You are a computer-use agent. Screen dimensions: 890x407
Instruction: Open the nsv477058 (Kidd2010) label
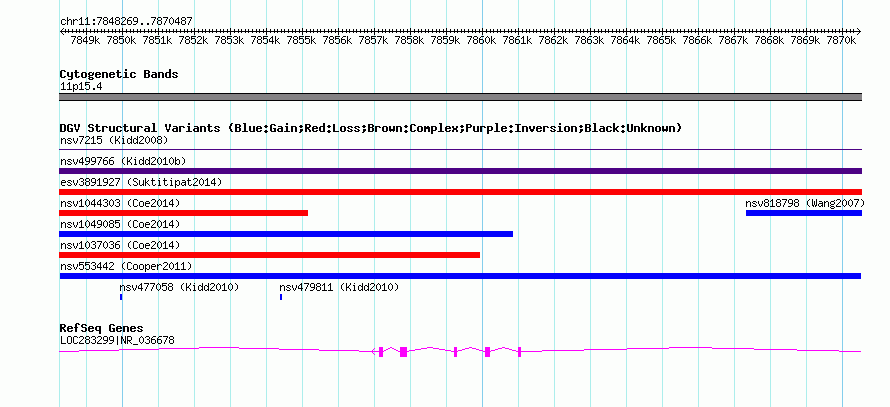pos(179,287)
